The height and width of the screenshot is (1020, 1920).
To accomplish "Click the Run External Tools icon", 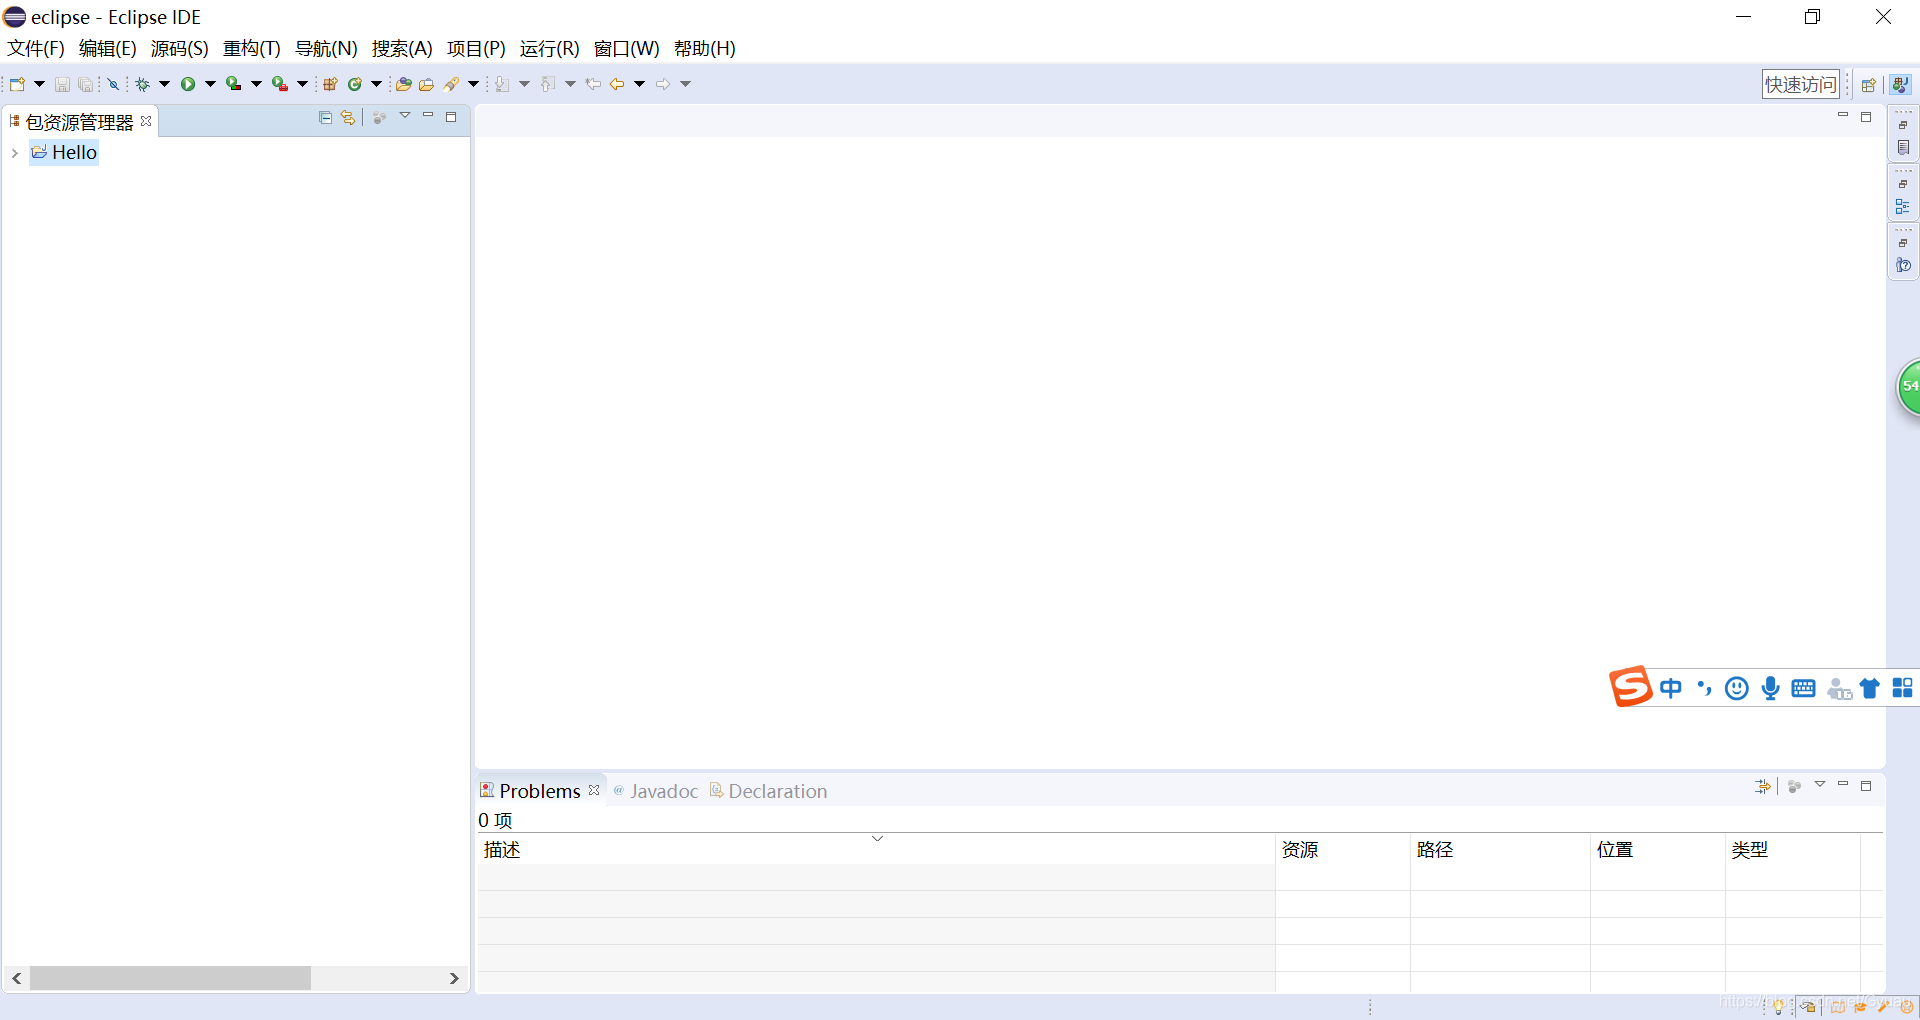I will [x=280, y=84].
